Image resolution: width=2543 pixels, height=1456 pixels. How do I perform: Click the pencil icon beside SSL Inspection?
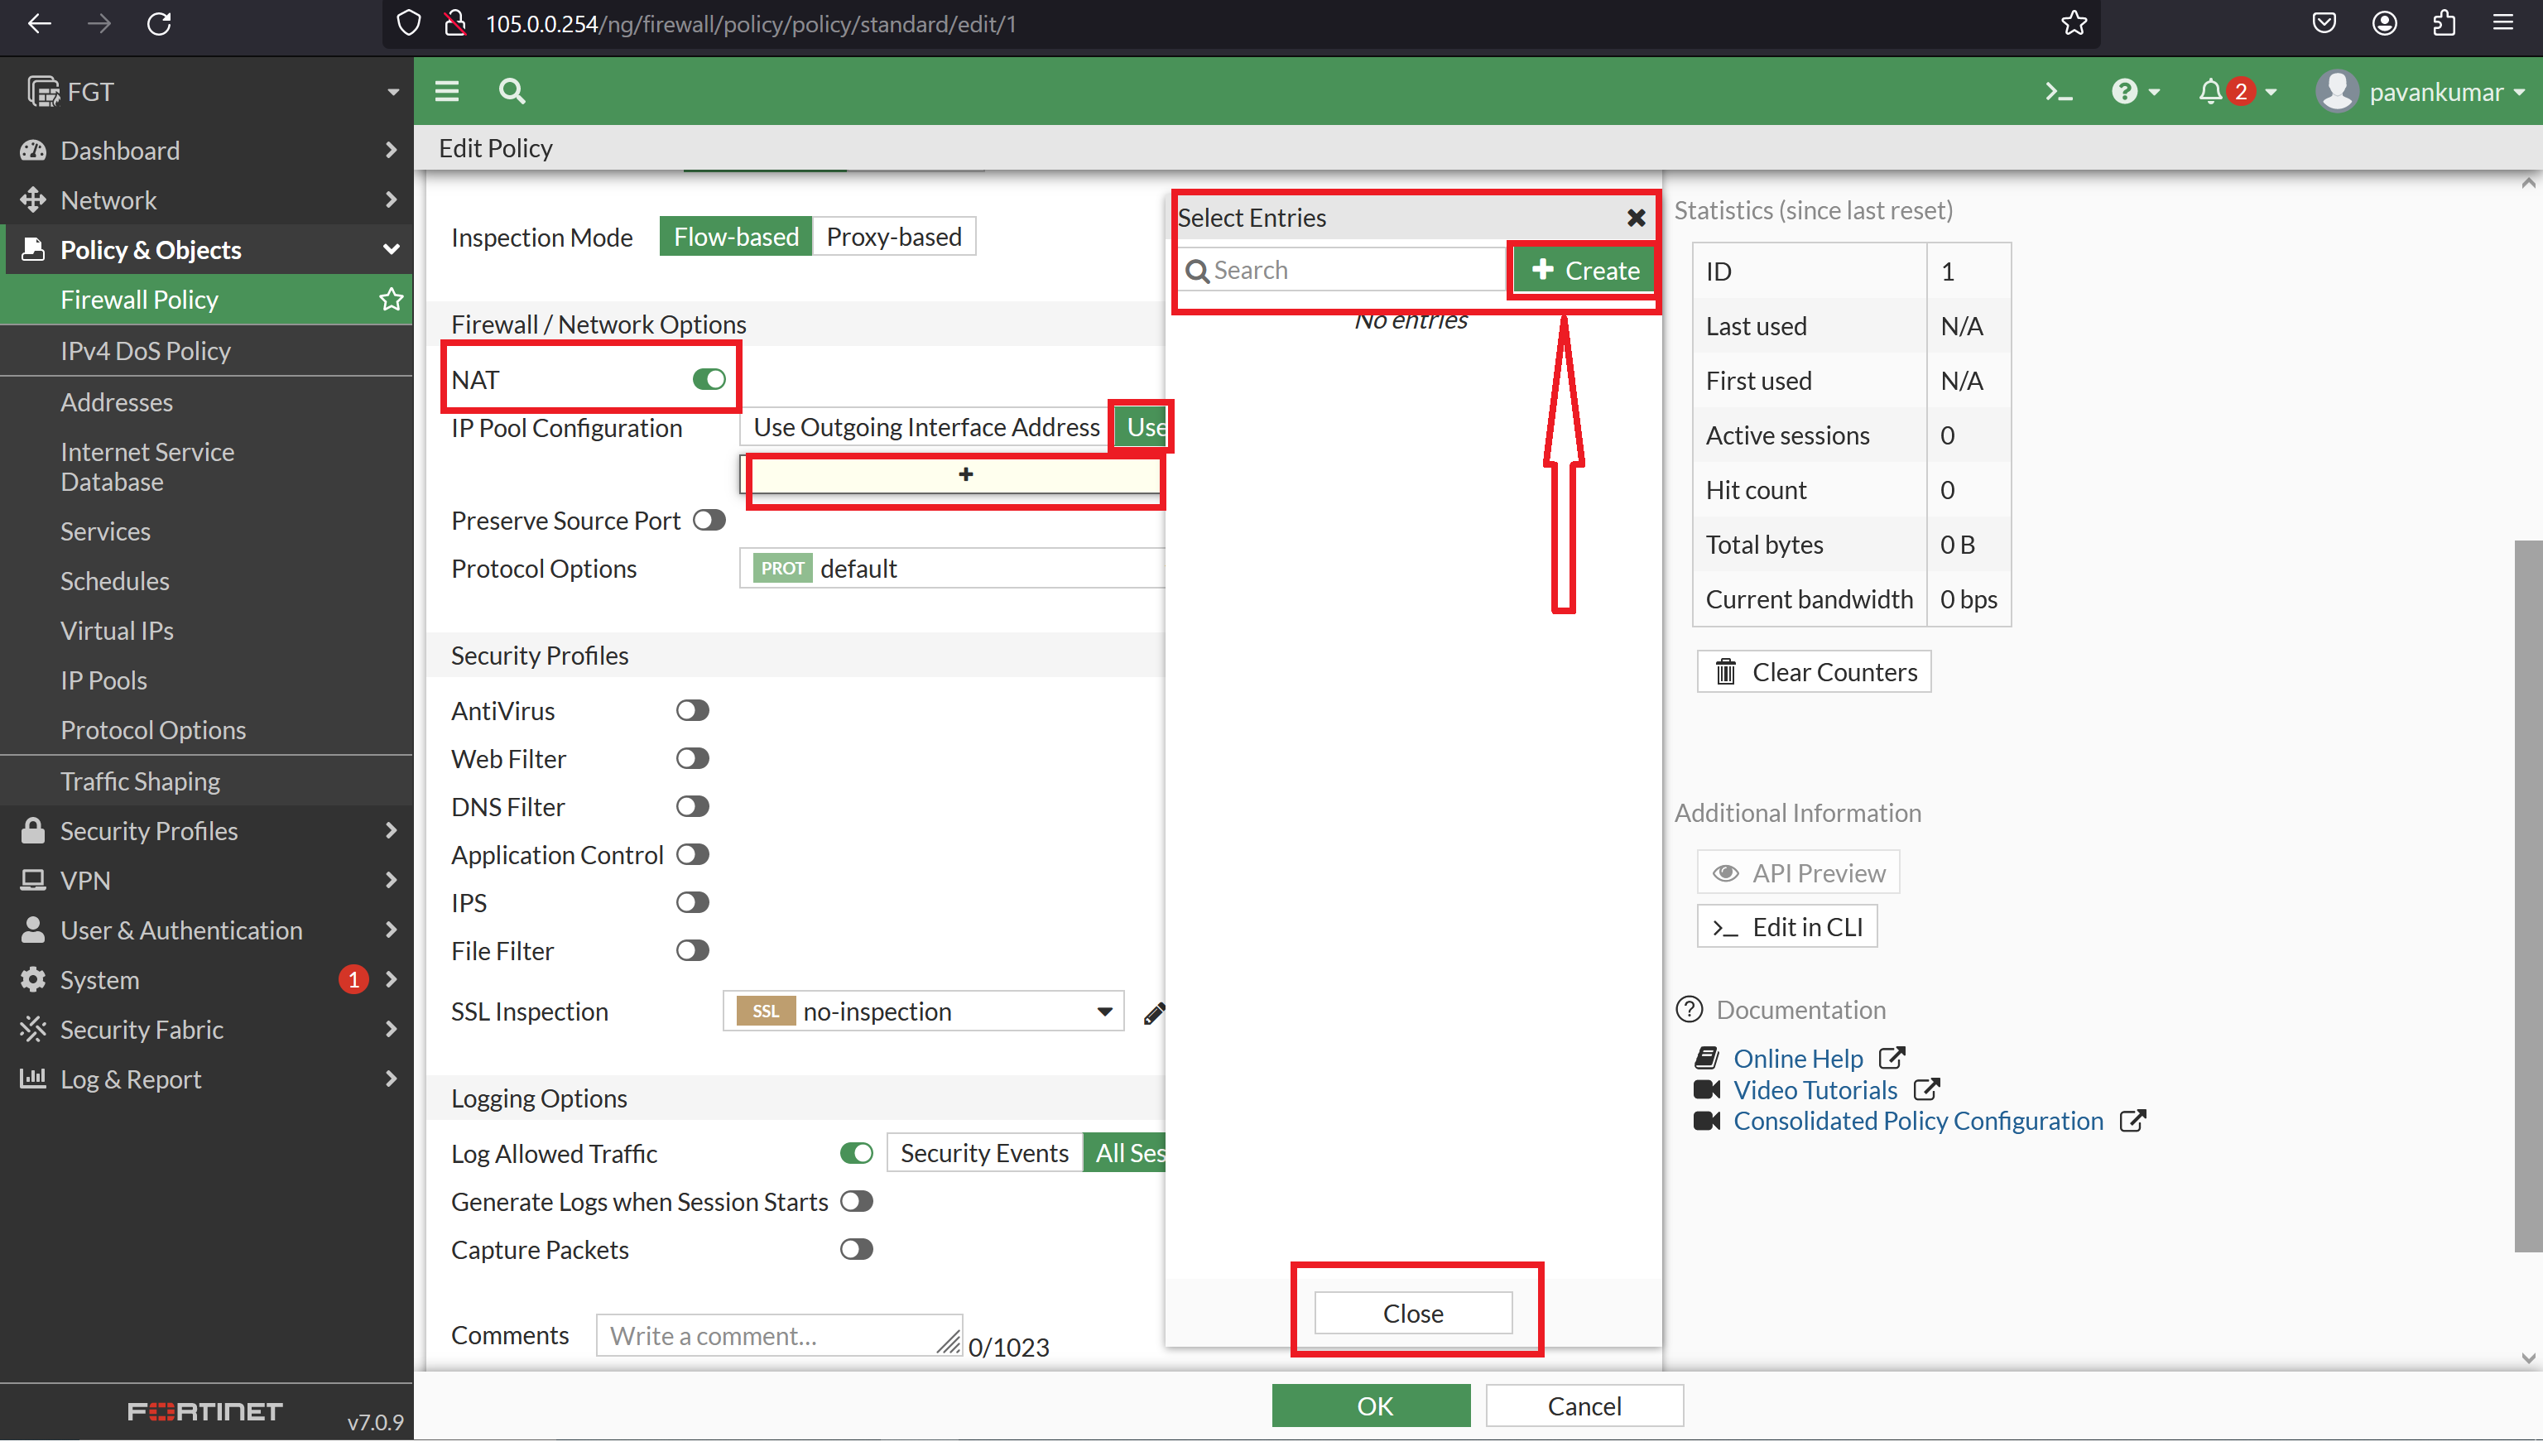[1153, 1012]
